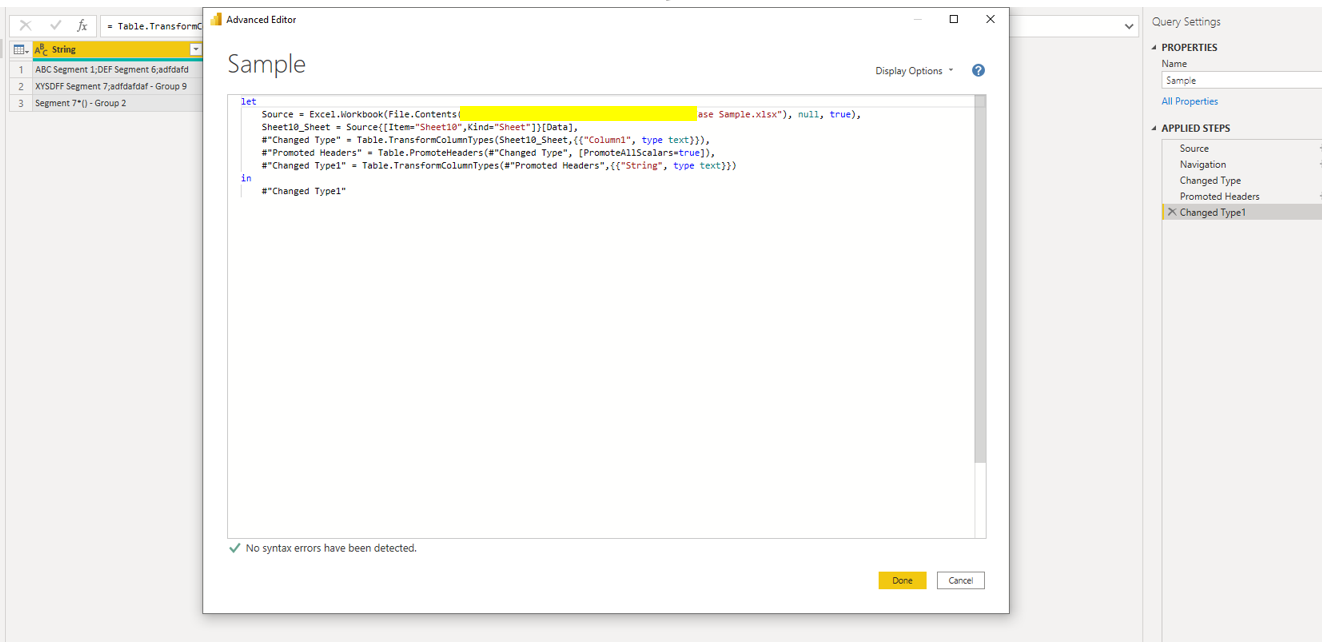The height and width of the screenshot is (642, 1322).
Task: Select cell 'Segment 7*() - Group 2'
Action: pyautogui.click(x=117, y=103)
